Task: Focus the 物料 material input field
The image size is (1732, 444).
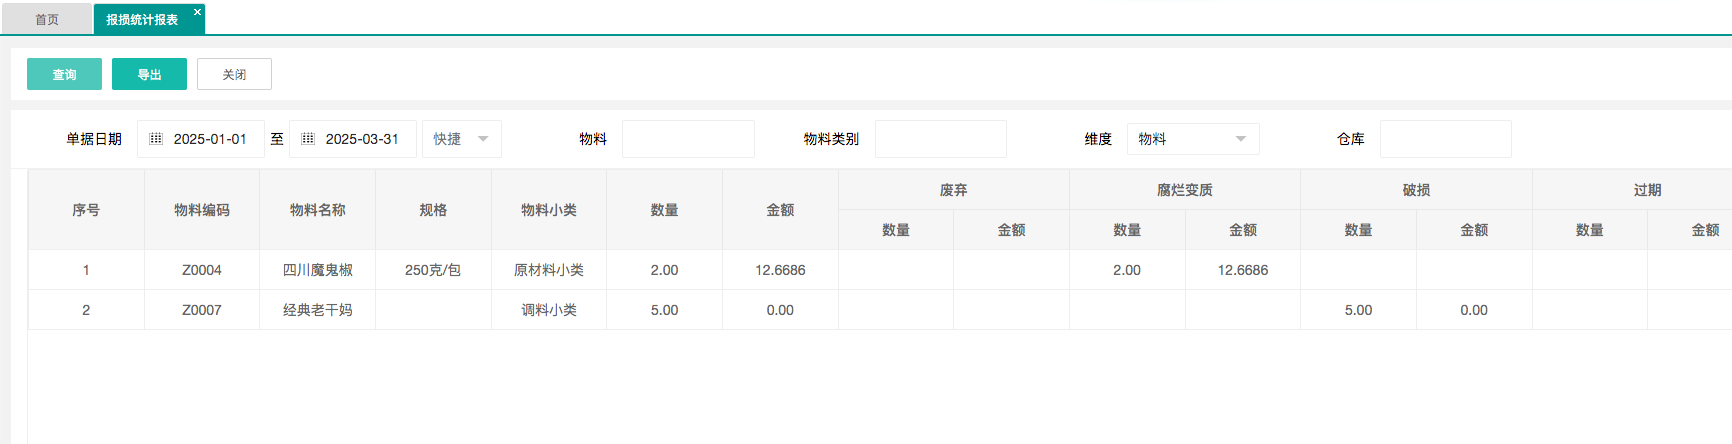Action: click(x=688, y=139)
